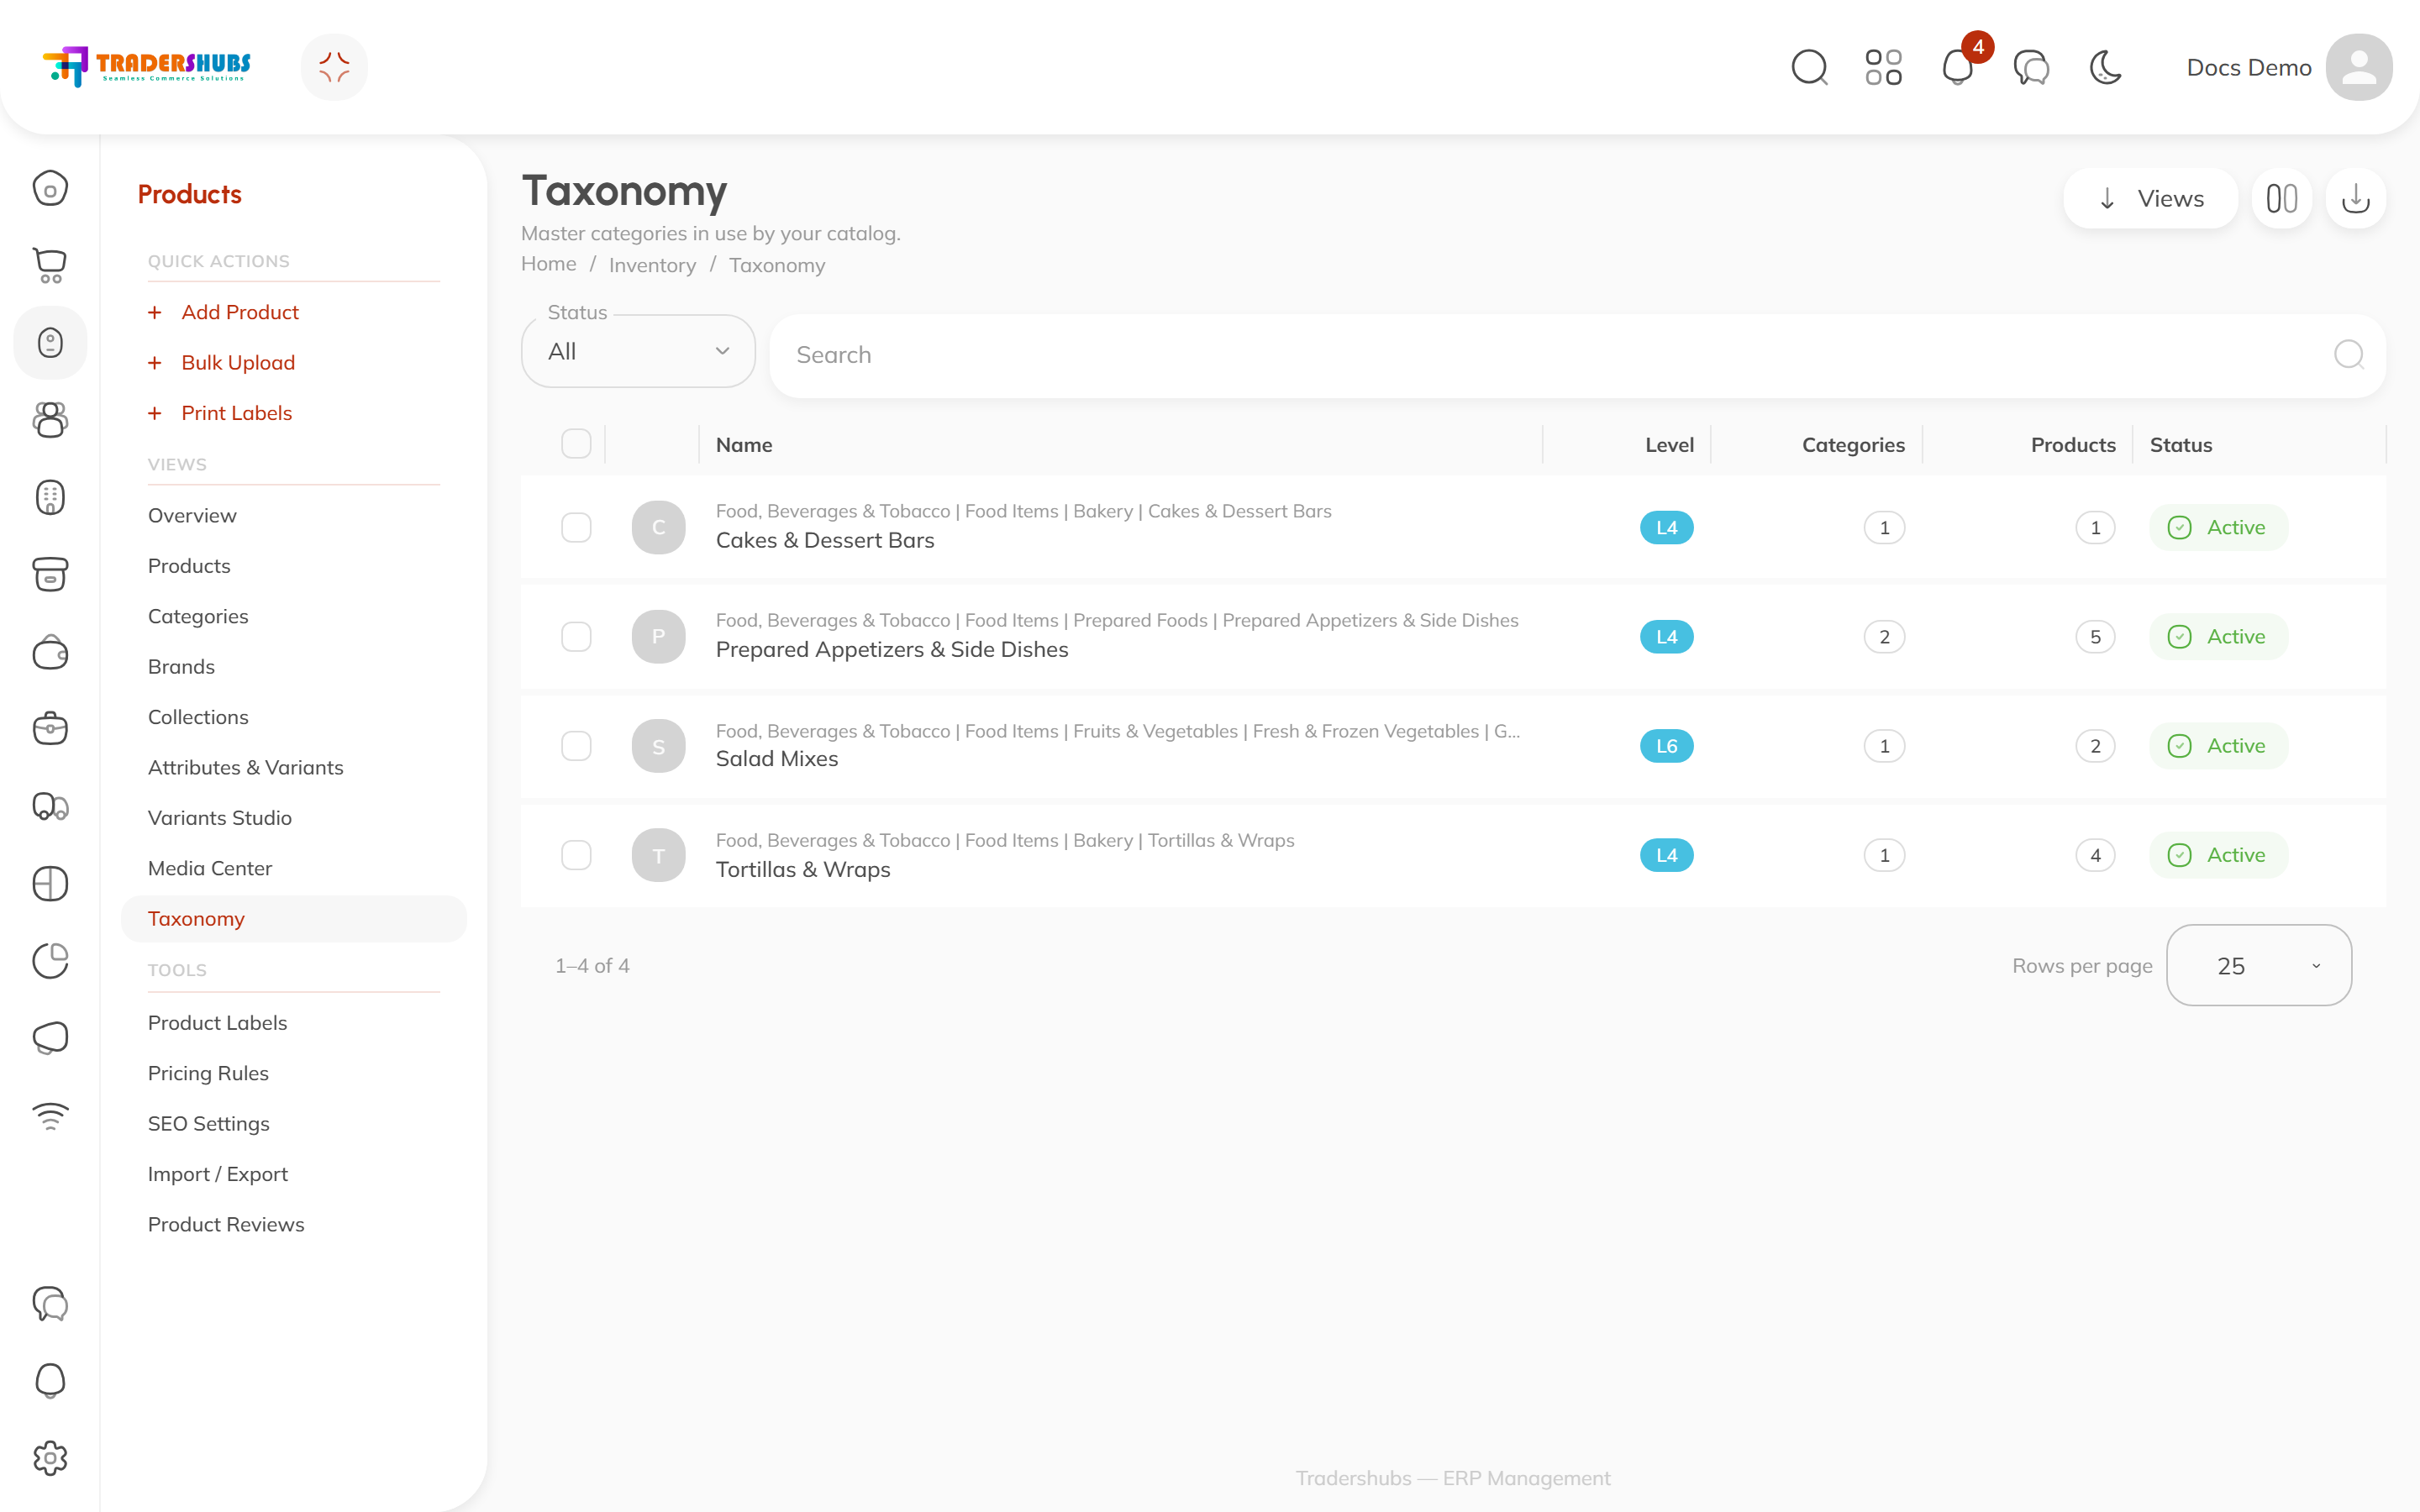The image size is (2420, 1512).
Task: Open the wifi signal icon in left rail
Action: click(50, 1115)
